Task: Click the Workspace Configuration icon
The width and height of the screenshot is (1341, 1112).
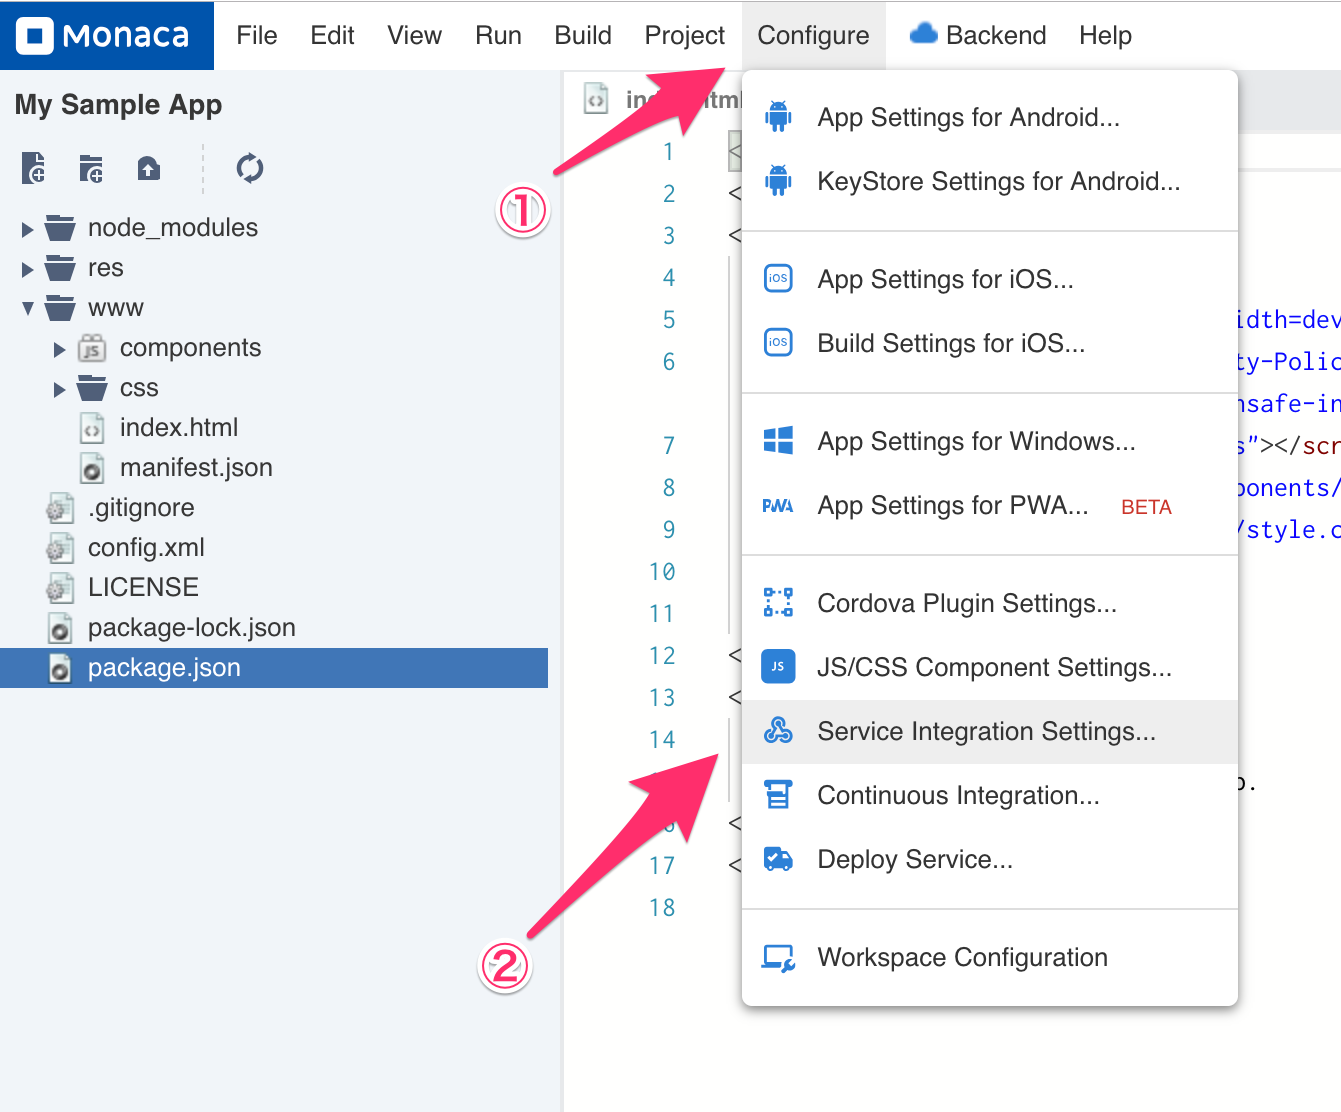Action: click(778, 958)
